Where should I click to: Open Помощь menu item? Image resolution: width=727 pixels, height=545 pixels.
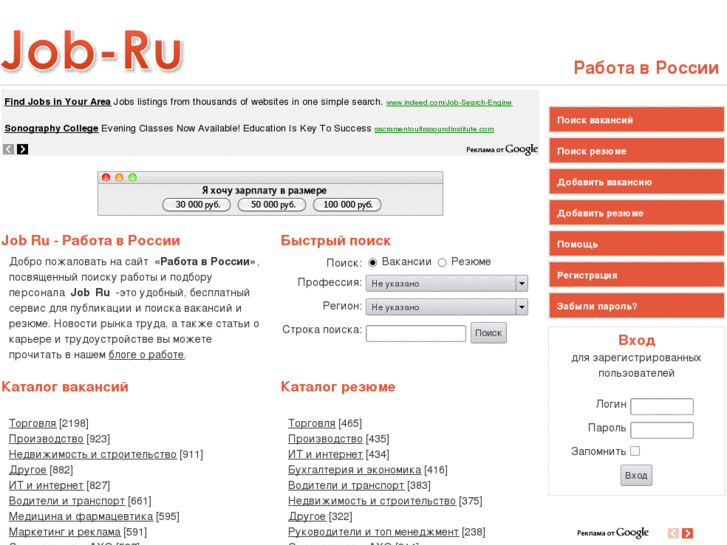pyautogui.click(x=637, y=244)
